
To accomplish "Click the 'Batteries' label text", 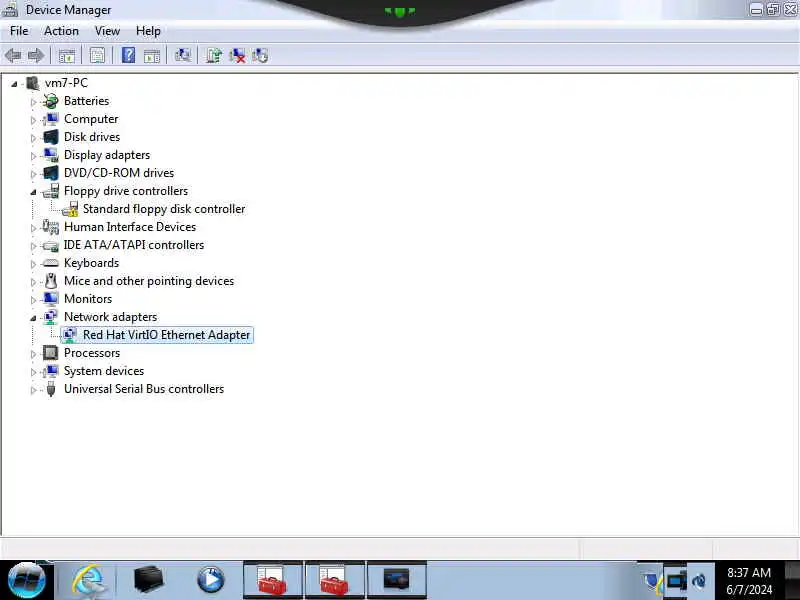I will pyautogui.click(x=86, y=101).
